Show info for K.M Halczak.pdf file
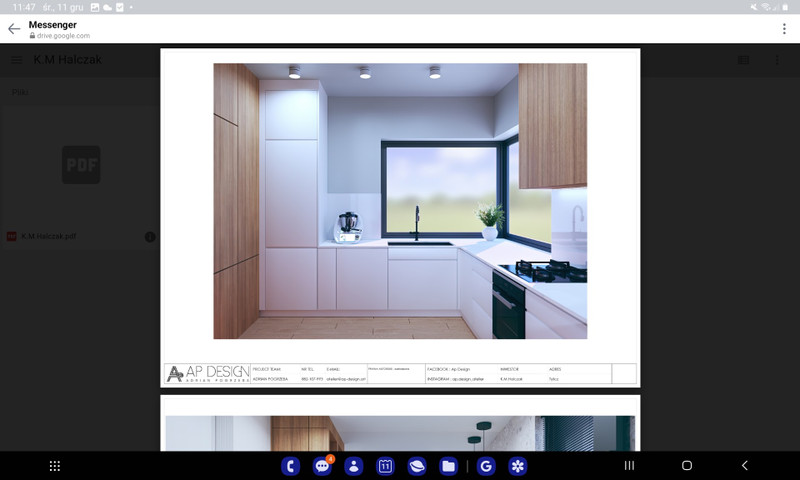The height and width of the screenshot is (480, 800). (150, 237)
